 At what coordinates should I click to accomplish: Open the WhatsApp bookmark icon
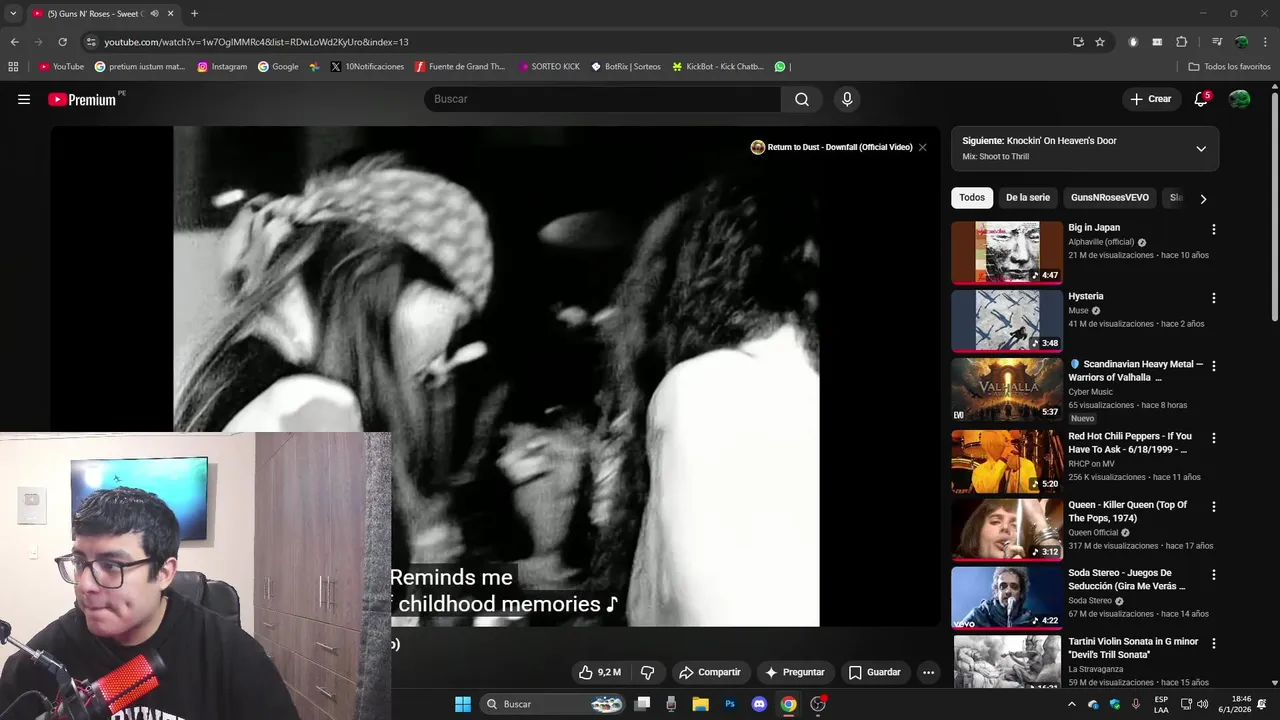tap(780, 67)
